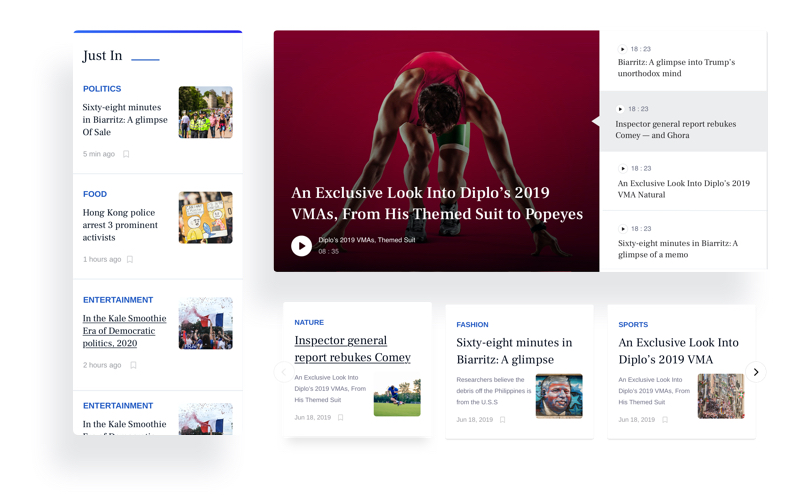Click play icon beside Trump's unorthodox mind

622,49
